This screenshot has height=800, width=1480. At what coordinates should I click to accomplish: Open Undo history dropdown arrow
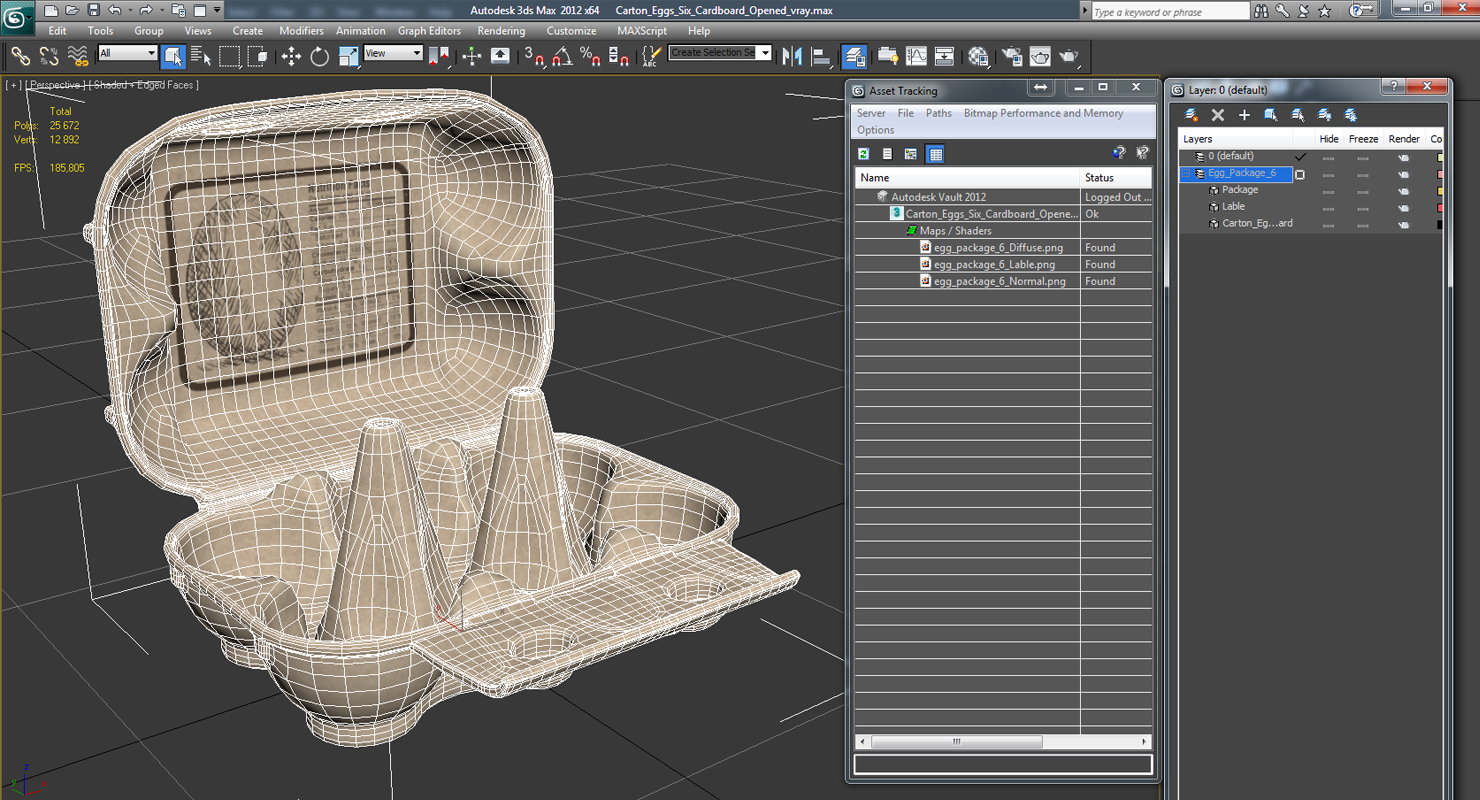[x=130, y=10]
